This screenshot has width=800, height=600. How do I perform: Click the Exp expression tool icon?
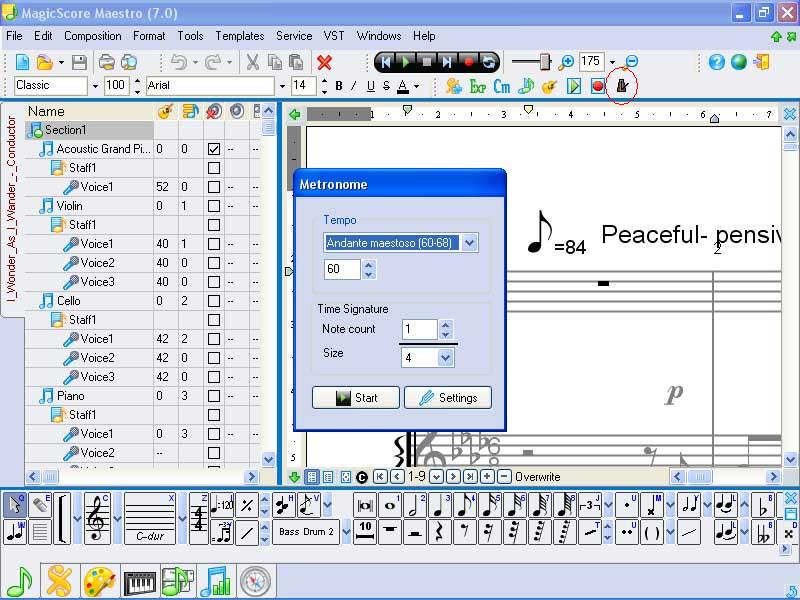click(478, 86)
